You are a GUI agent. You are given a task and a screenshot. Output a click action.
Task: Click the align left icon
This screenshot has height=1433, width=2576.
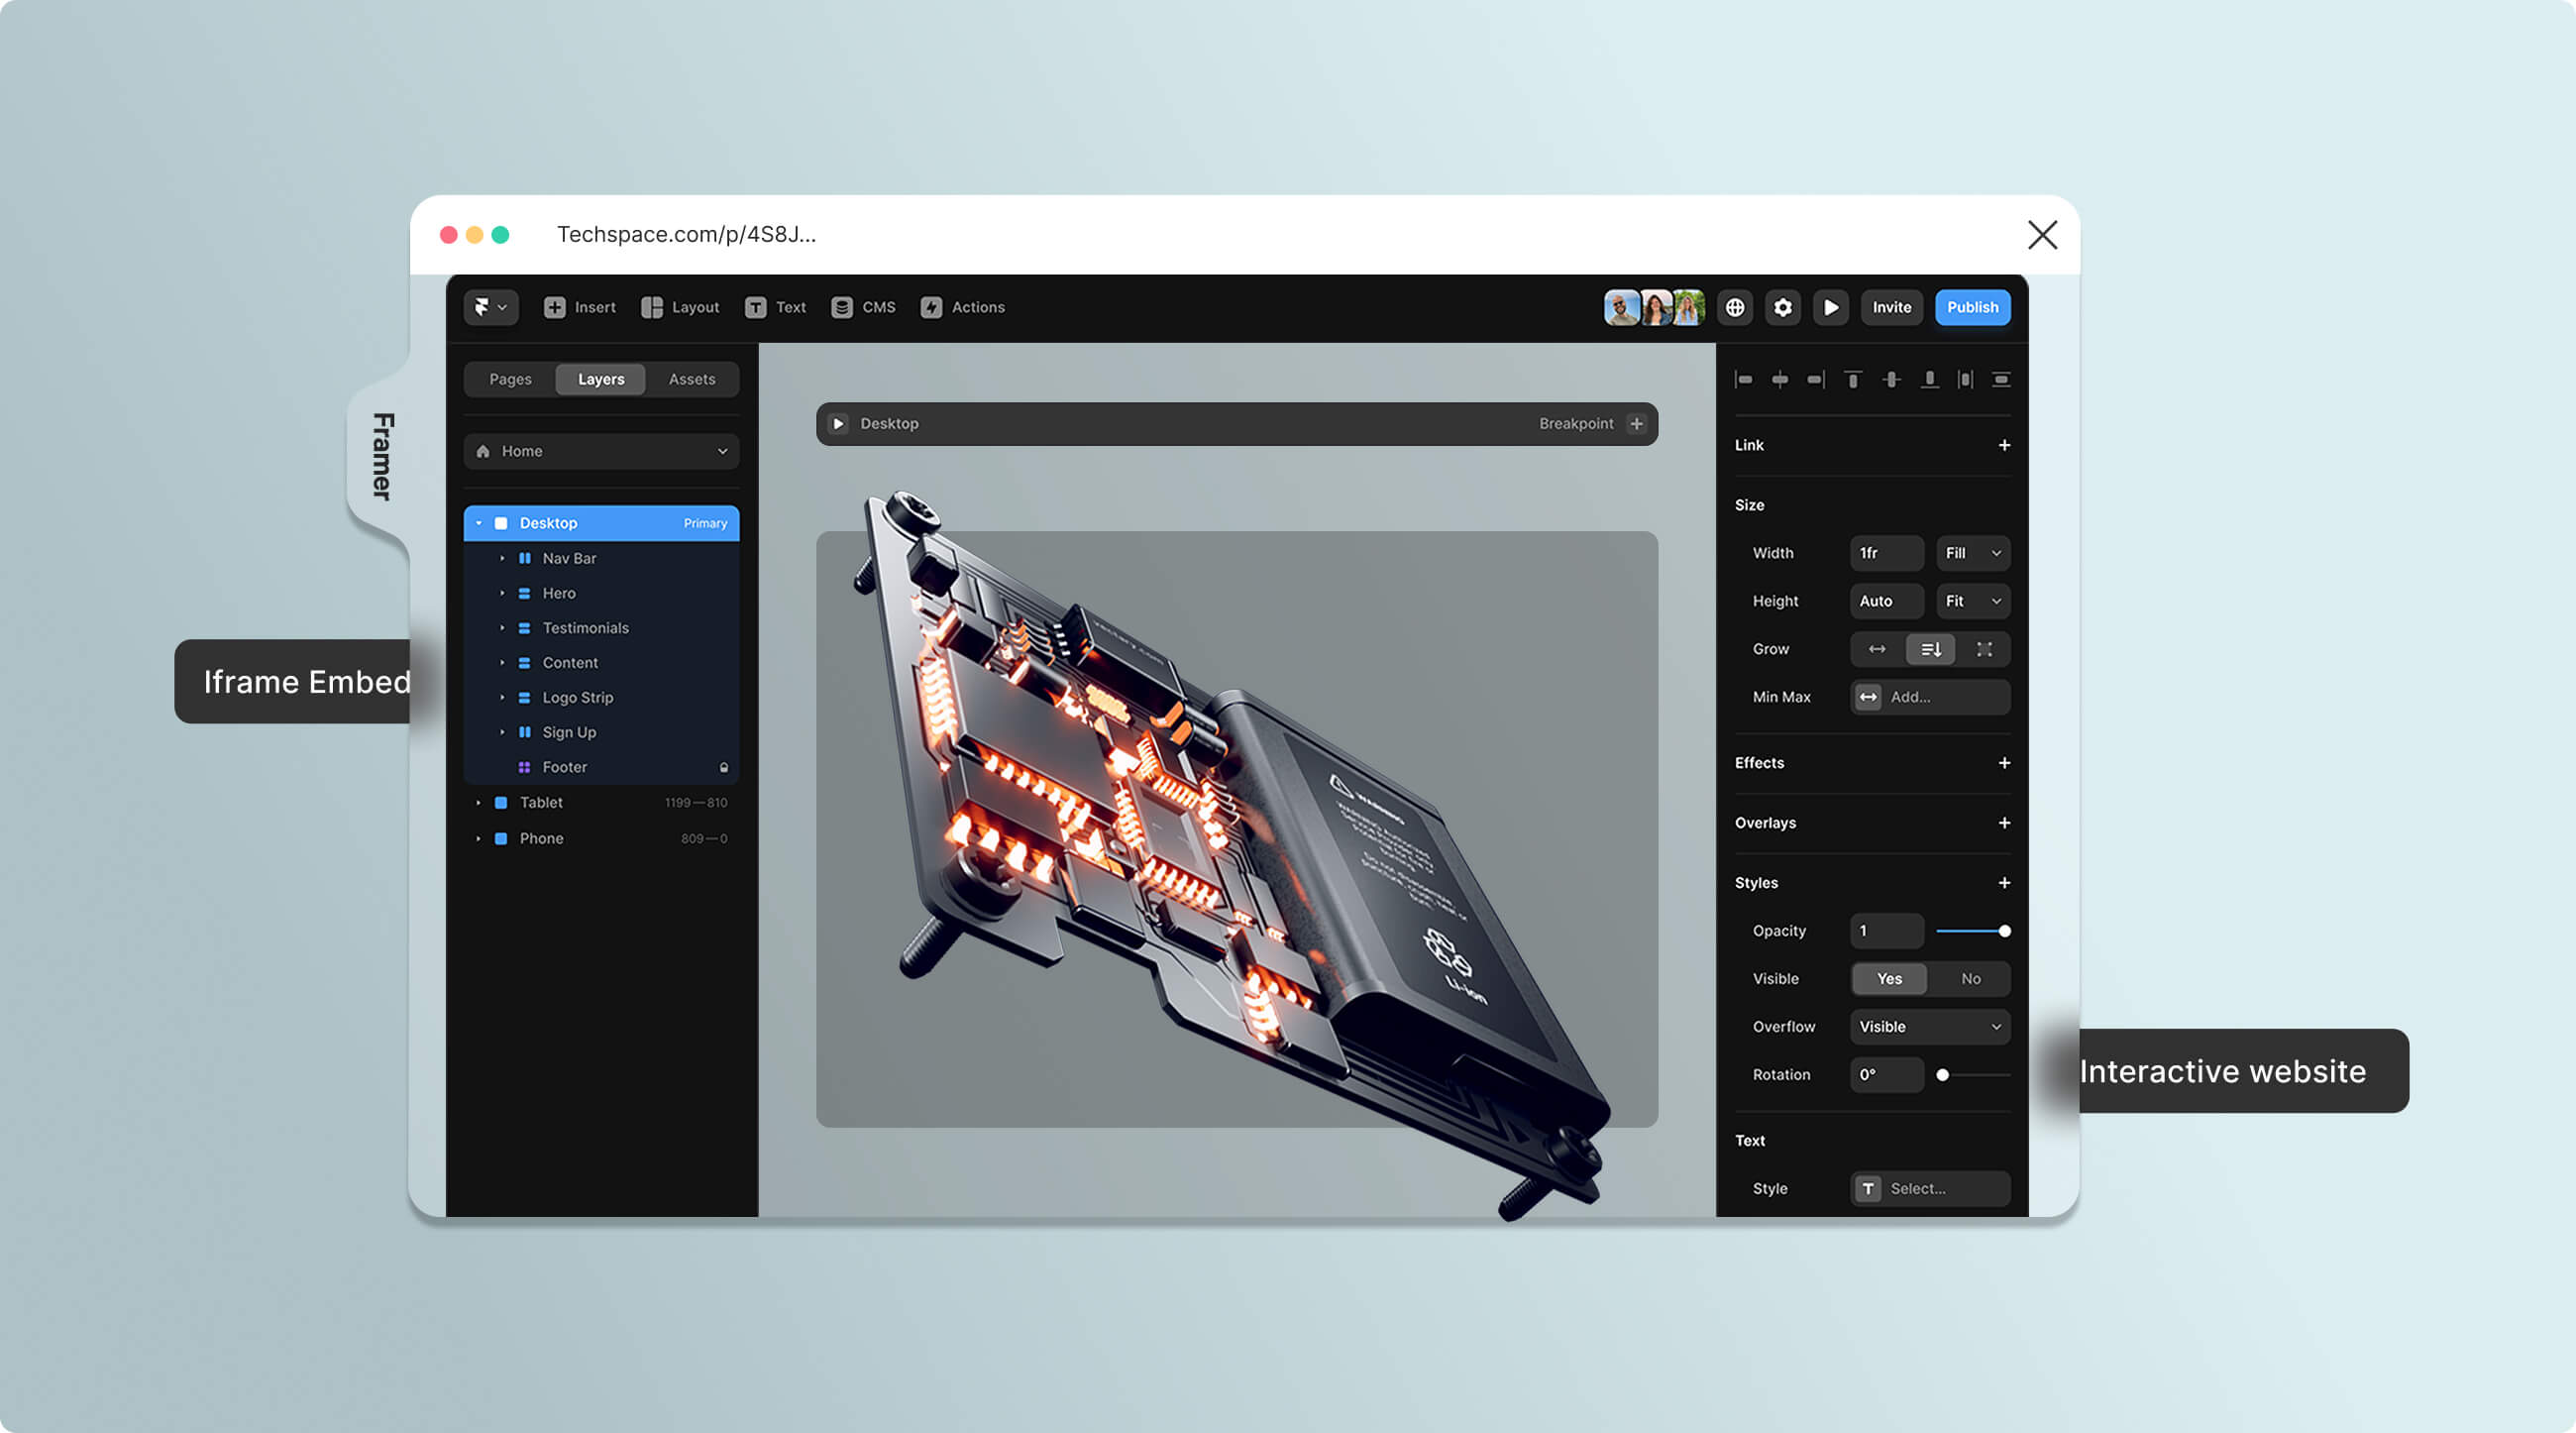click(1743, 379)
